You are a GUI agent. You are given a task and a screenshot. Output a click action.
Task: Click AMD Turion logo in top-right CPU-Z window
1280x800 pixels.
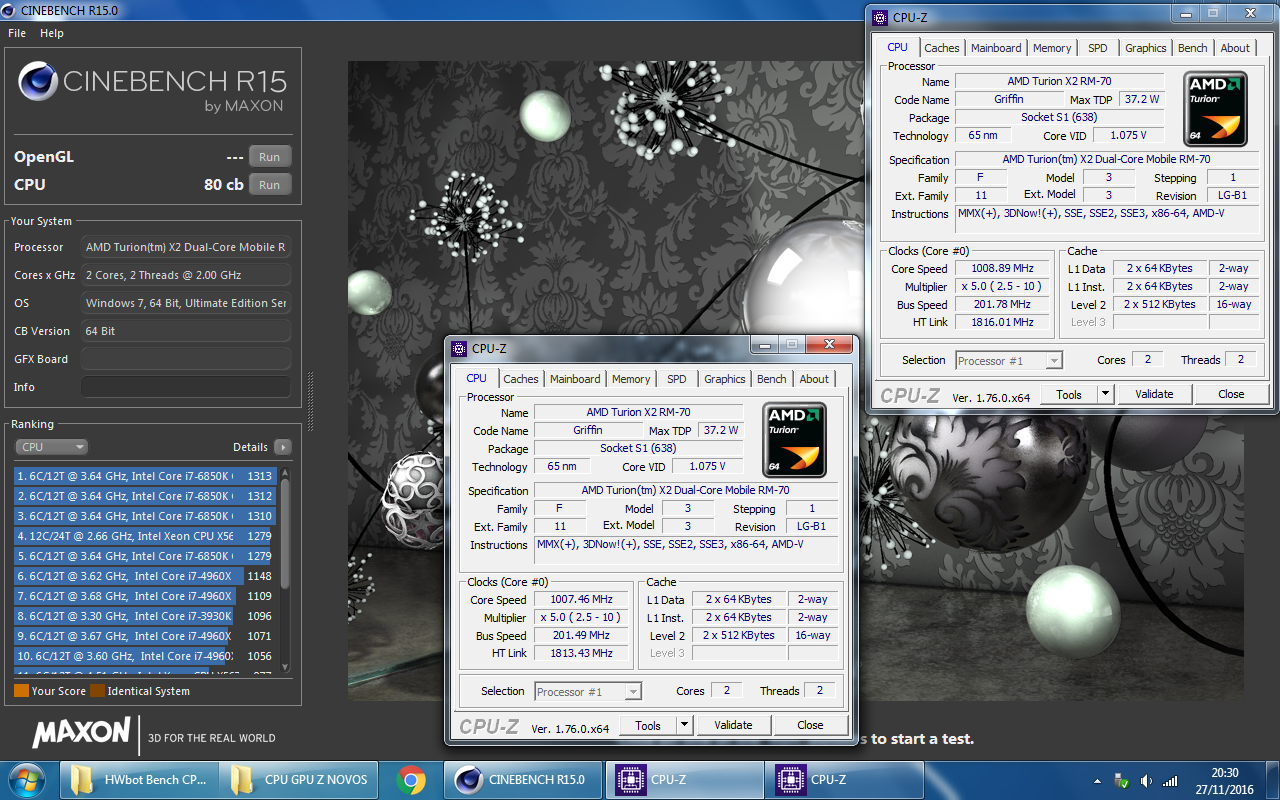[x=1215, y=109]
